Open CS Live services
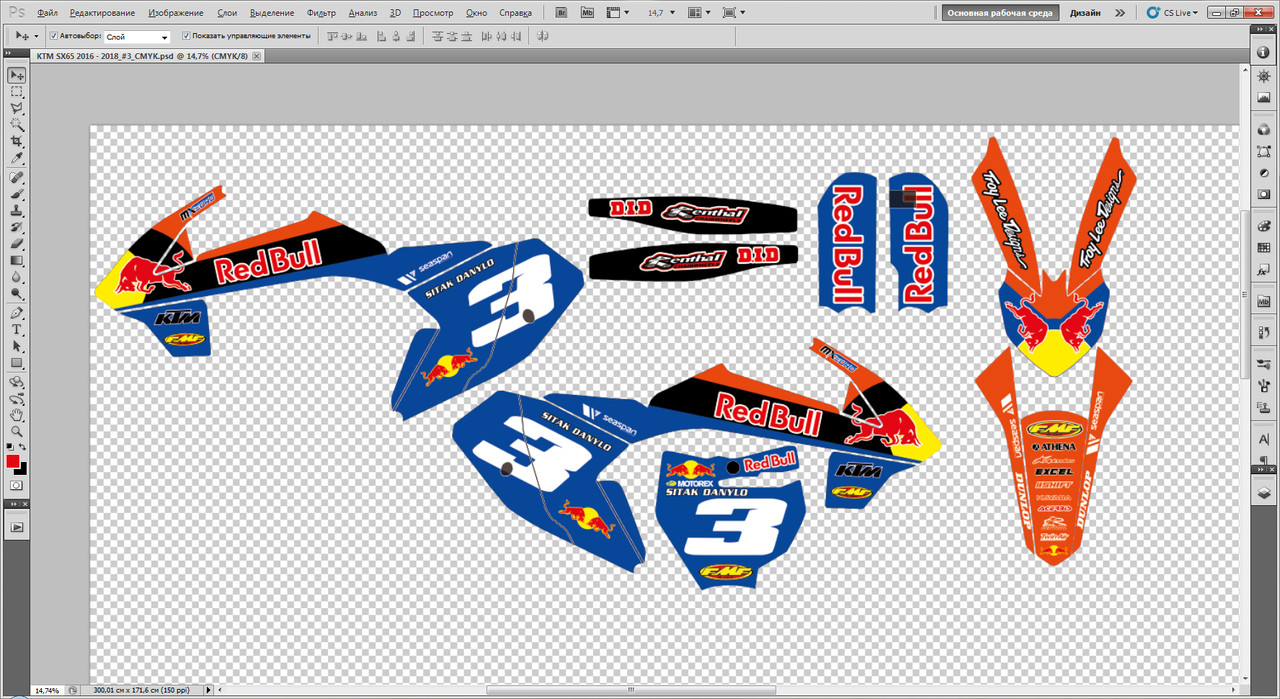 pyautogui.click(x=1172, y=13)
